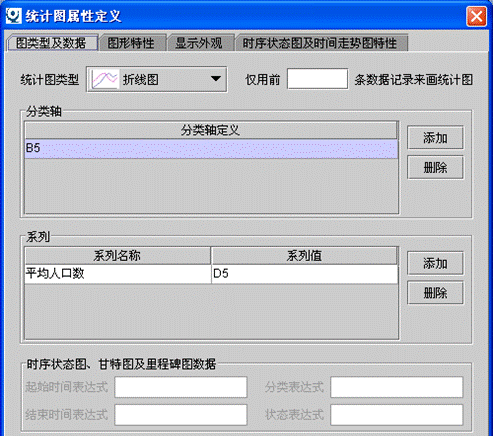Click the 平均人口数 series name cell
Viewport: 495px width, 436px height.
click(118, 274)
